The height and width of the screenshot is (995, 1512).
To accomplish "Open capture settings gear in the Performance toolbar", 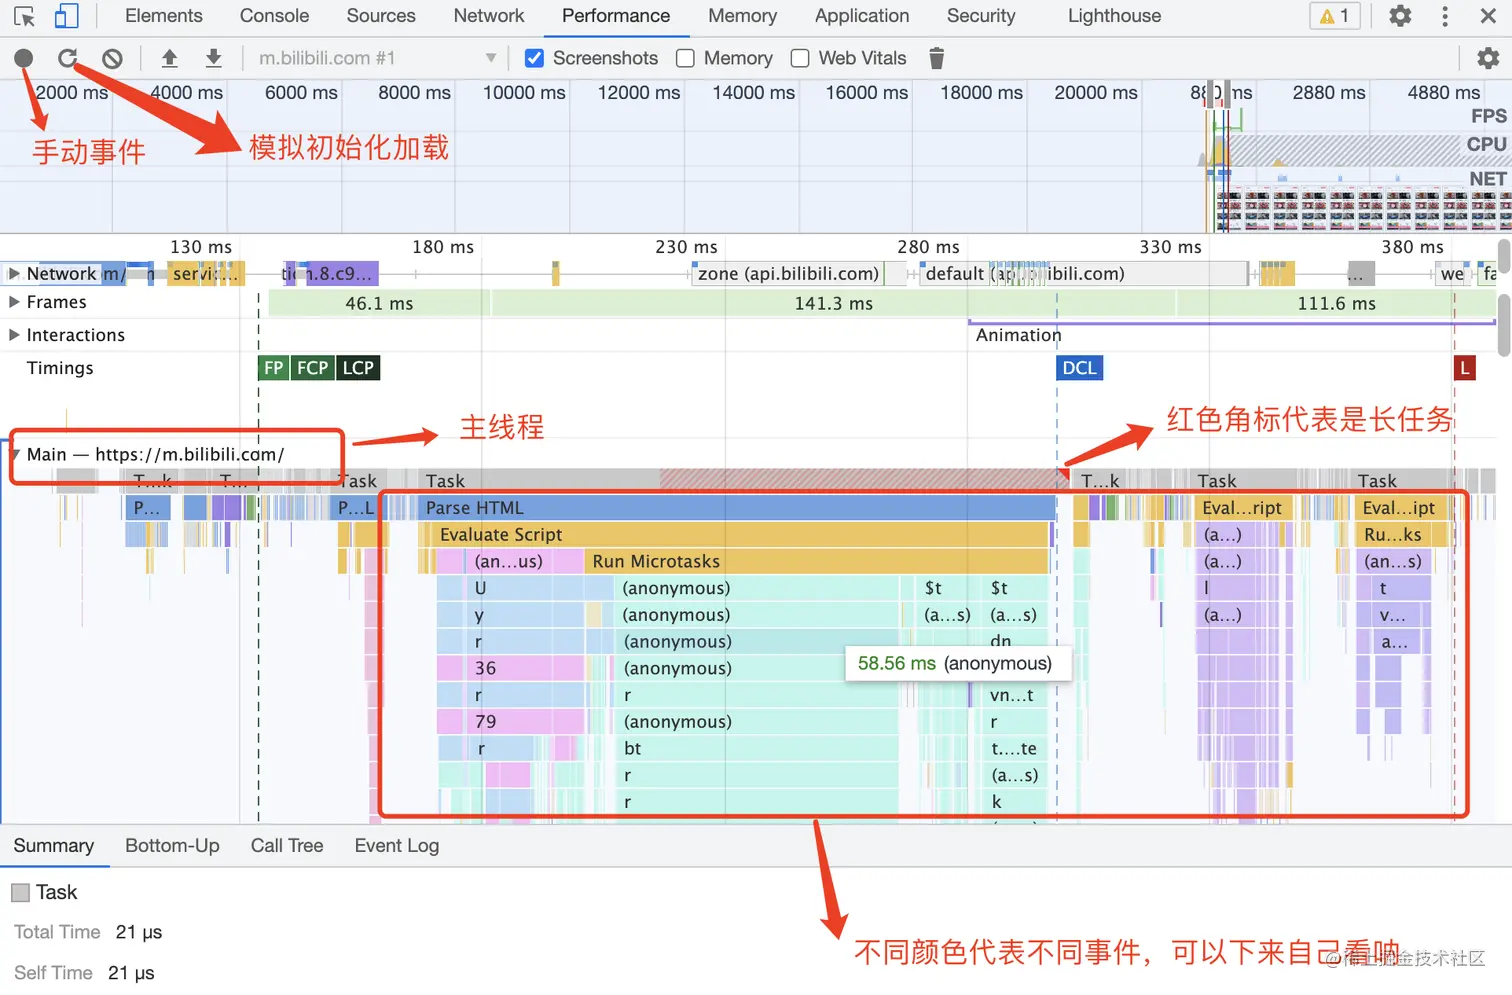I will click(x=1488, y=58).
